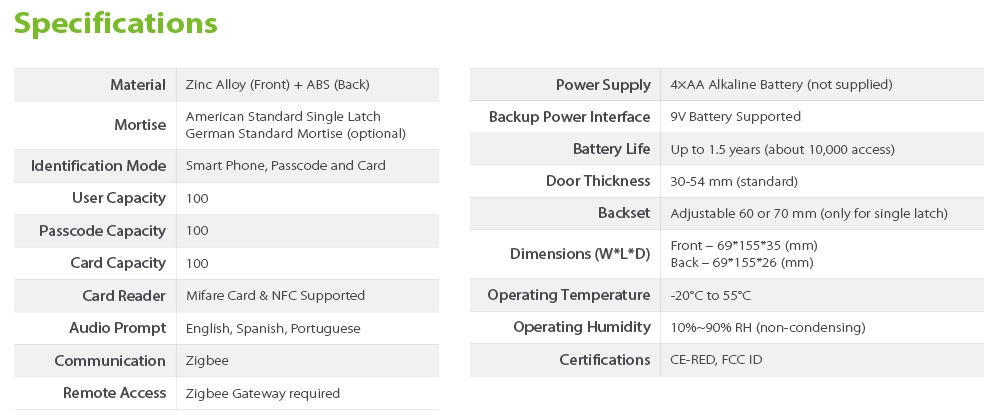The height and width of the screenshot is (415, 1000).
Task: Click the Passcode Capacity label
Action: (102, 231)
